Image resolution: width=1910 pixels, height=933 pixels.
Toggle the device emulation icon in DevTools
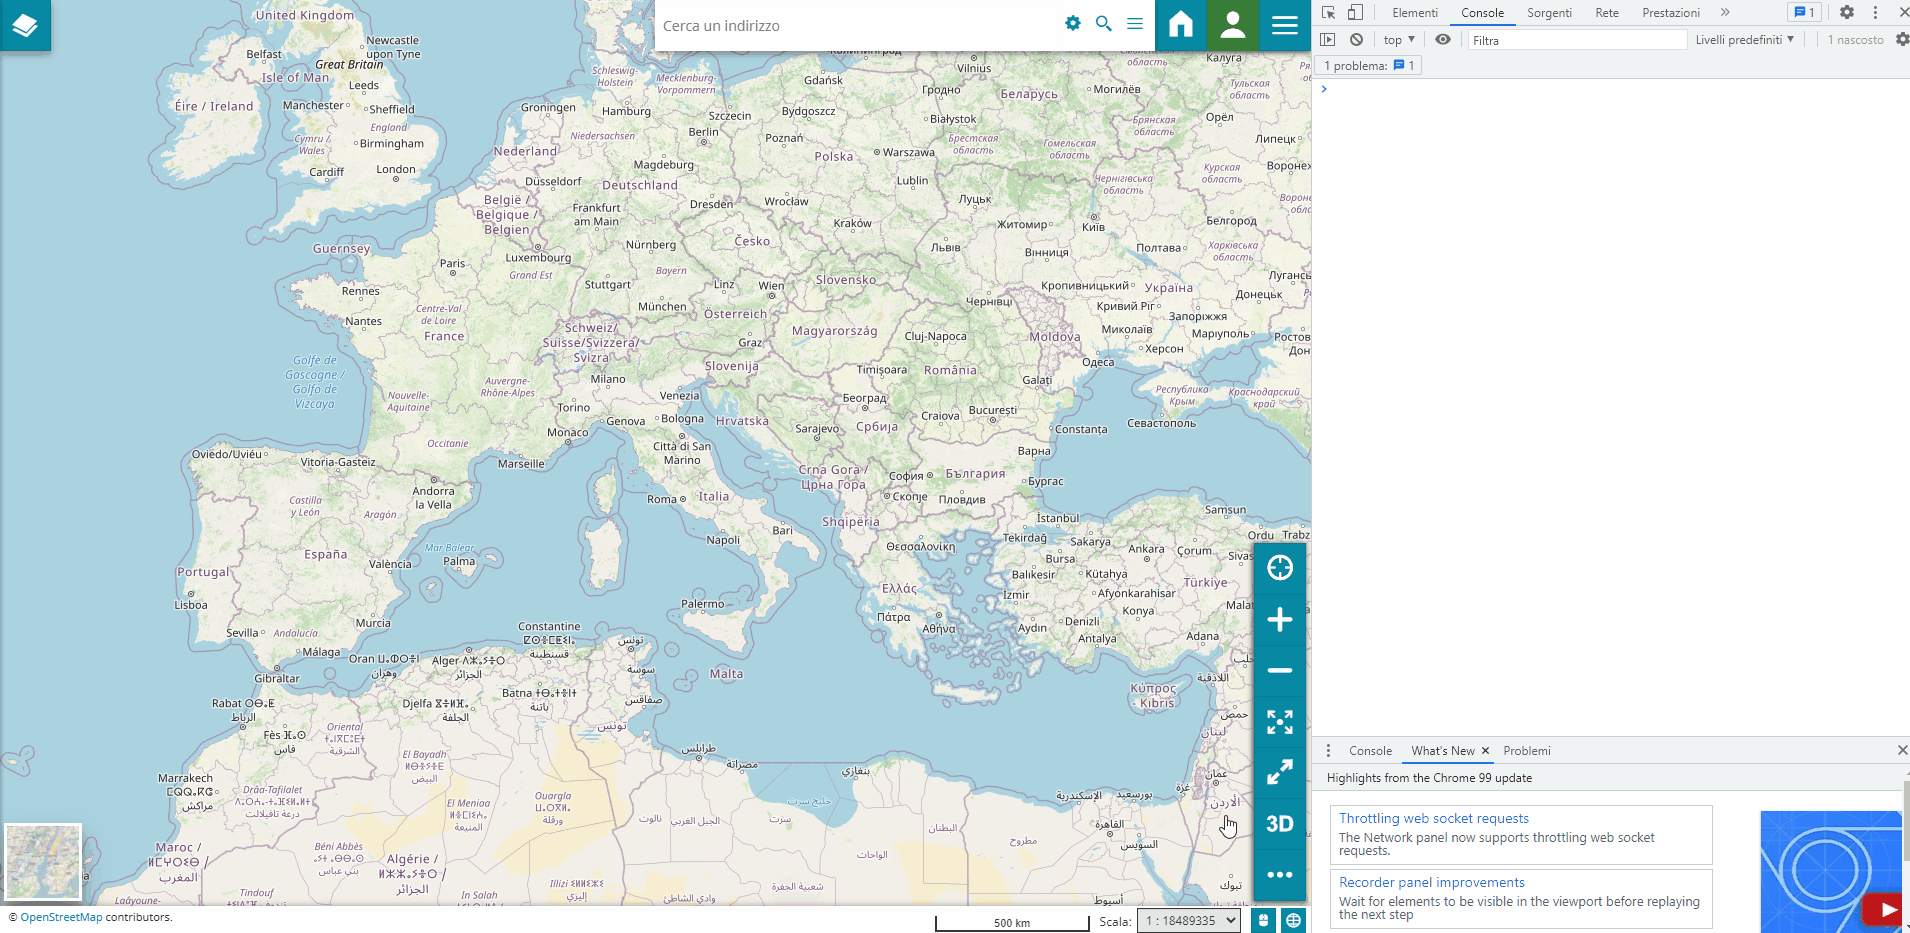pyautogui.click(x=1356, y=12)
